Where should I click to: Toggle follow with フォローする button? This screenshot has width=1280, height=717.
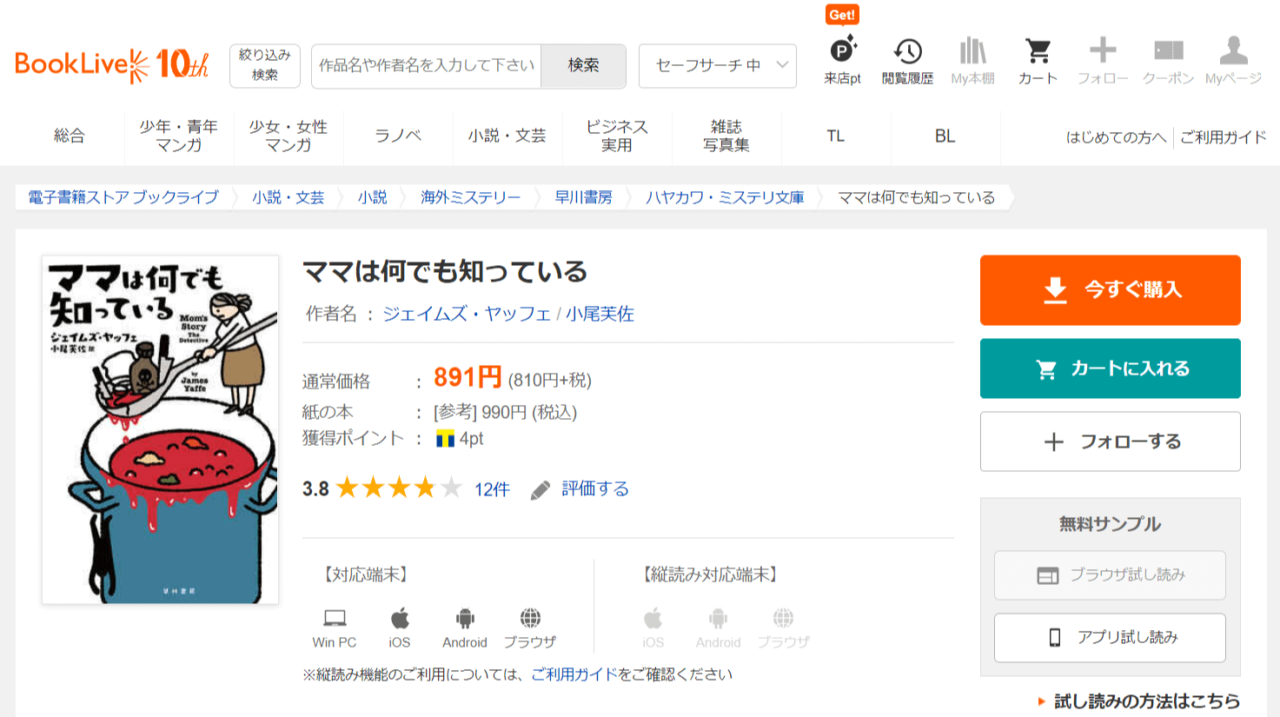1110,441
